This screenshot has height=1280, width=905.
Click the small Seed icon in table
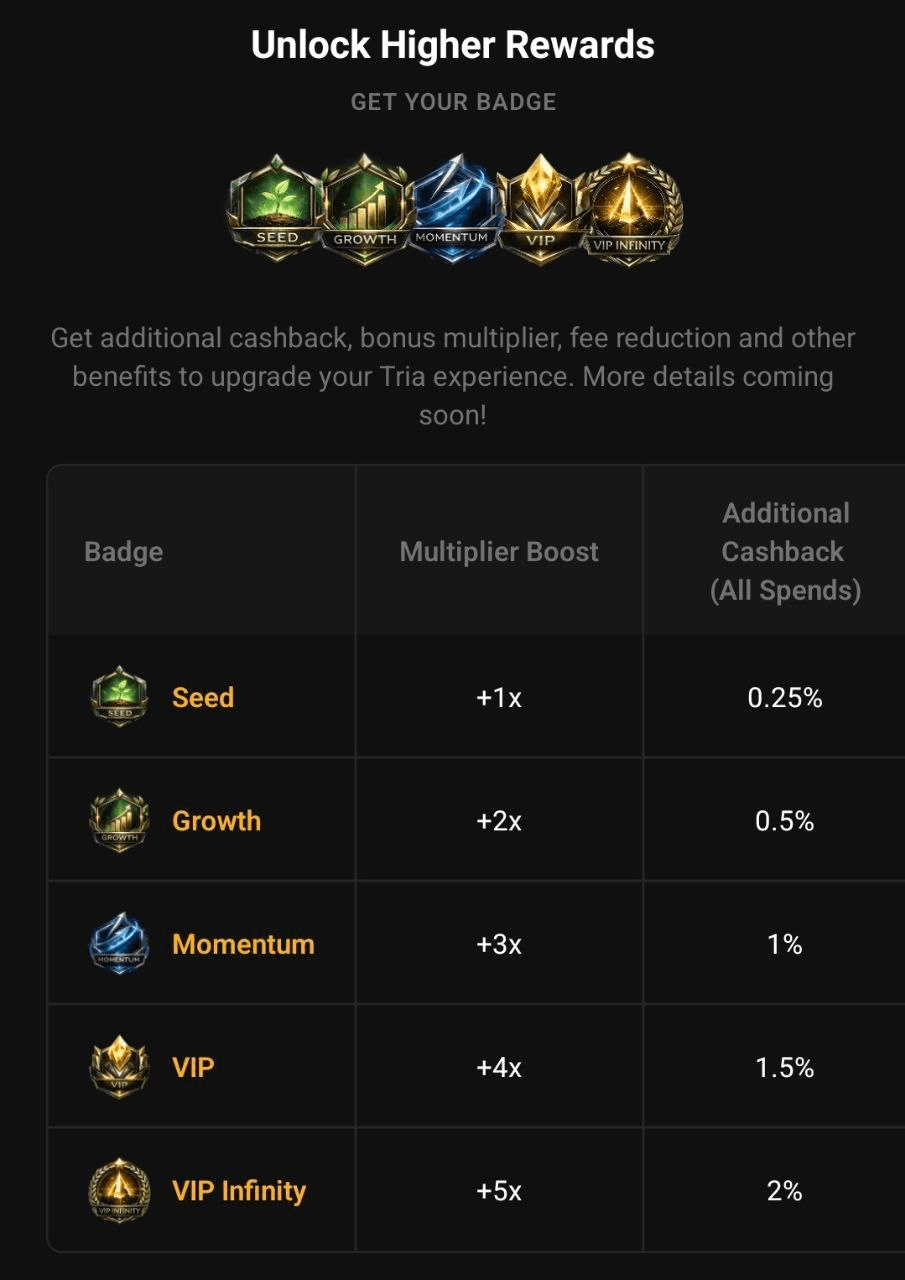pos(120,697)
